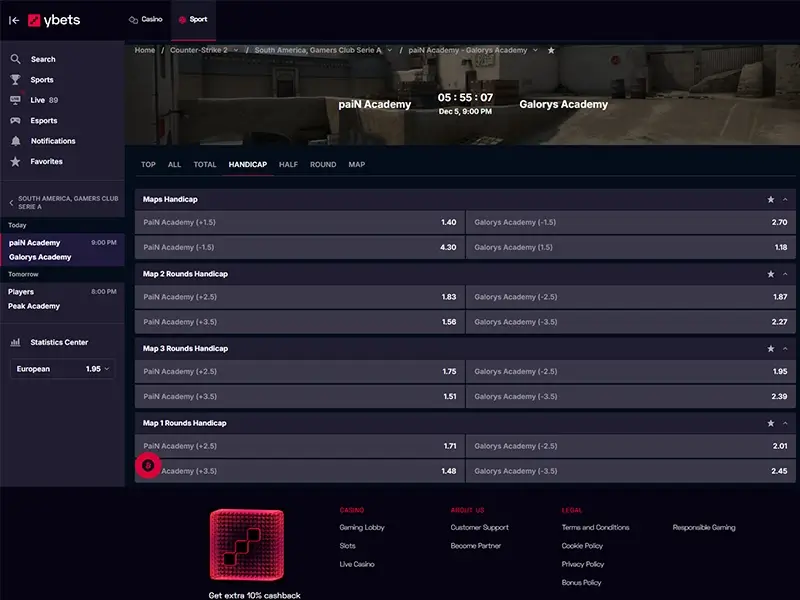Switch to the ALL markets tab

pyautogui.click(x=174, y=164)
